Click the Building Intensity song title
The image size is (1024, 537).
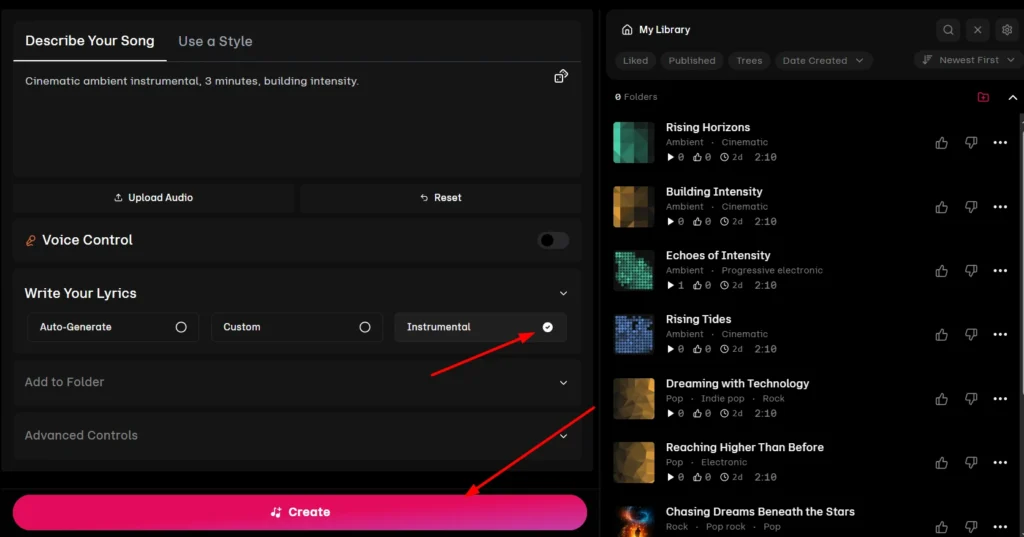[714, 191]
